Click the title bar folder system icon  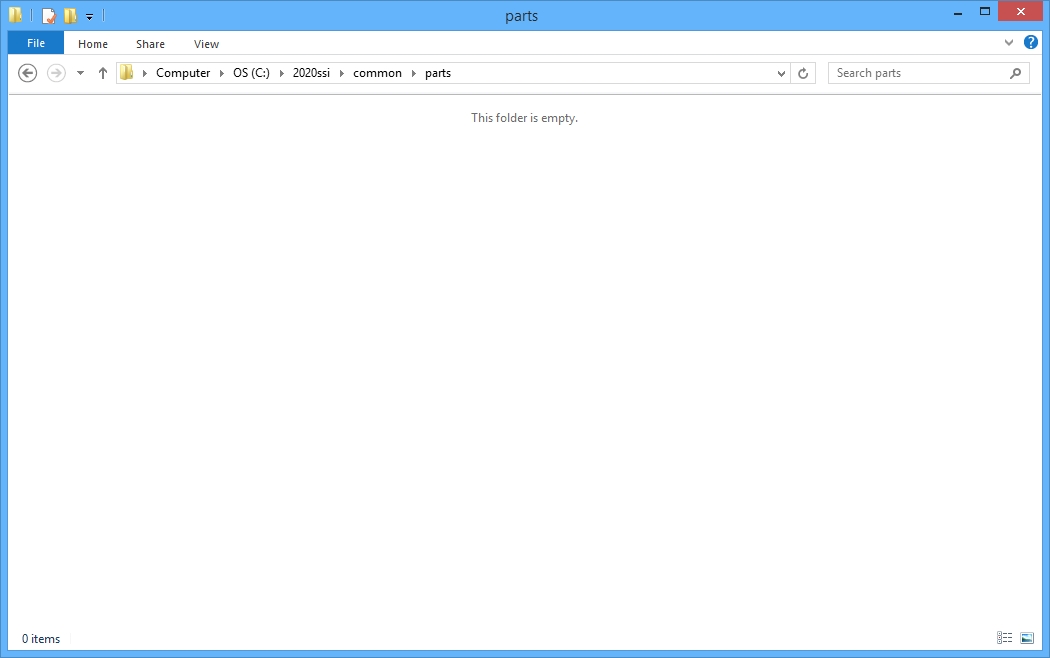(15, 14)
